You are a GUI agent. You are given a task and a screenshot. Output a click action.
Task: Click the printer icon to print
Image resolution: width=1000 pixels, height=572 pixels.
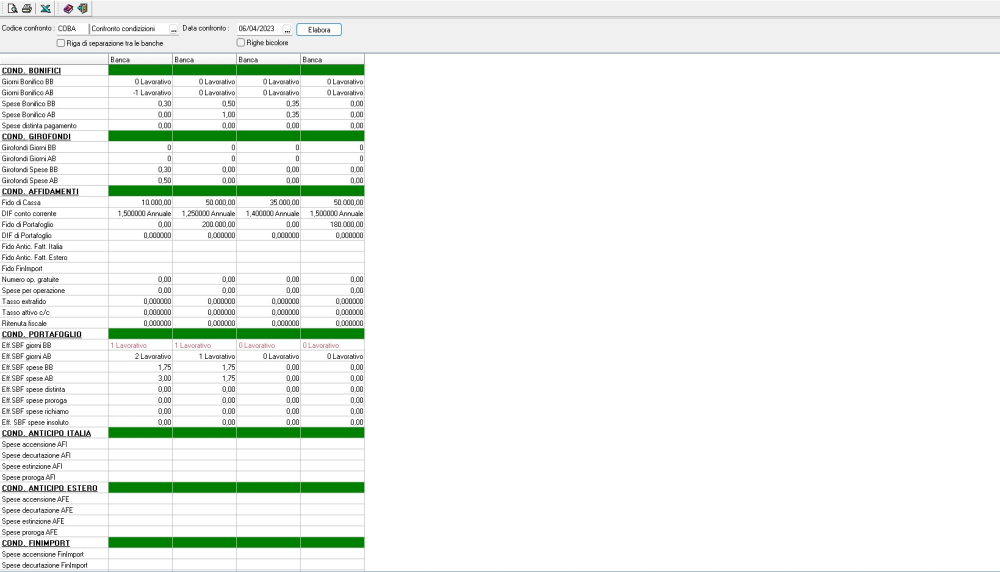pyautogui.click(x=27, y=8)
